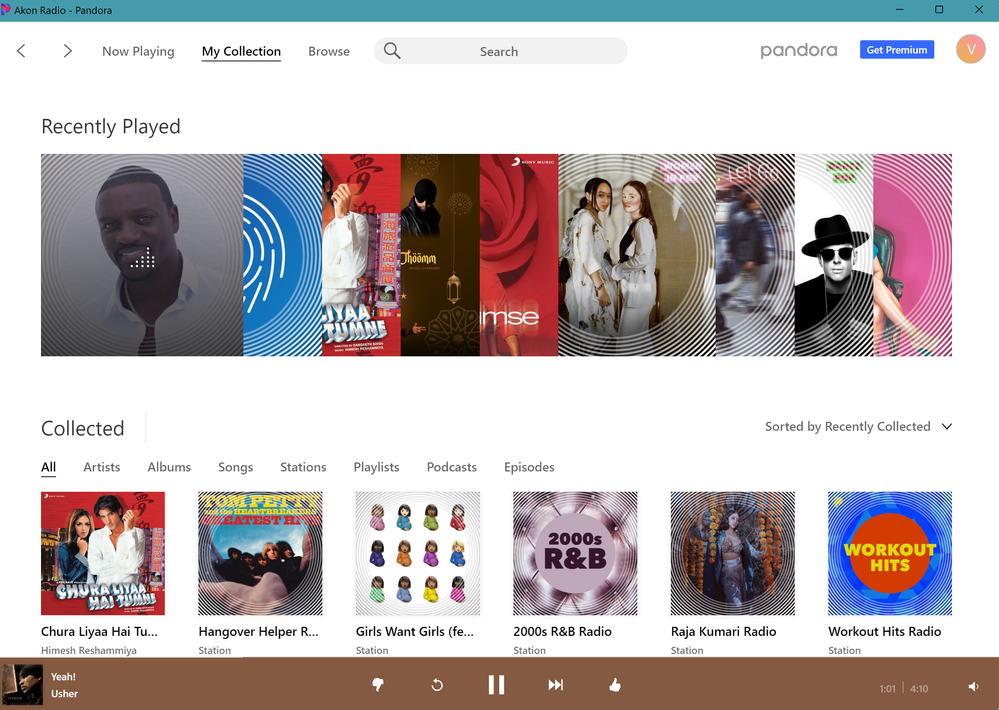Mute the volume speaker icon

click(x=974, y=687)
